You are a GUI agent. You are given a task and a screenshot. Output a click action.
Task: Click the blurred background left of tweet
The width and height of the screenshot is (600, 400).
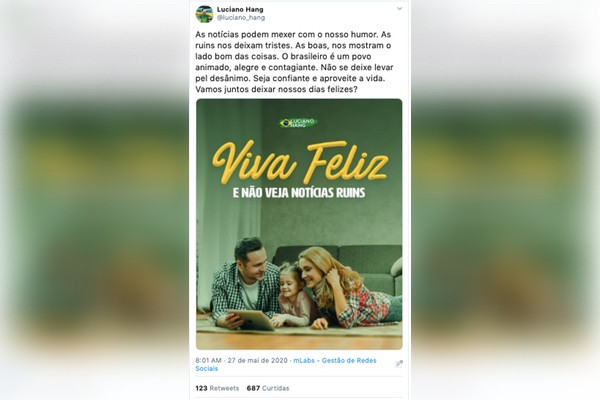pyautogui.click(x=95, y=200)
